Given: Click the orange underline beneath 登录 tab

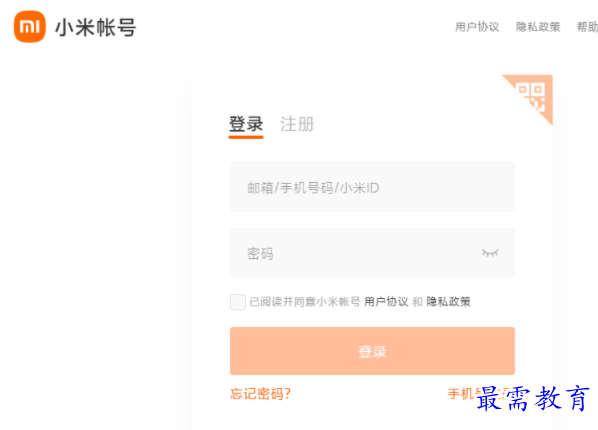Looking at the screenshot, I should (x=246, y=137).
